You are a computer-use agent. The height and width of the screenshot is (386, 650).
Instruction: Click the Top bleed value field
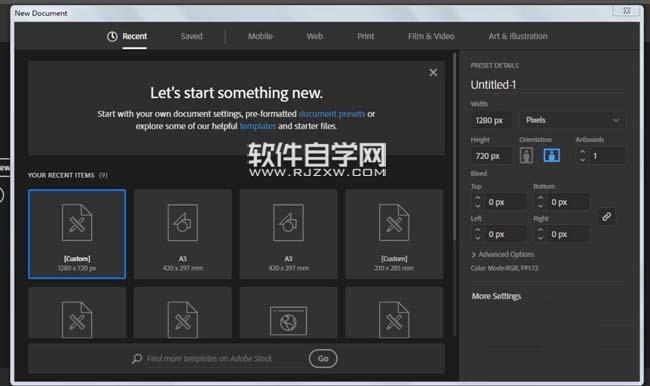(505, 202)
